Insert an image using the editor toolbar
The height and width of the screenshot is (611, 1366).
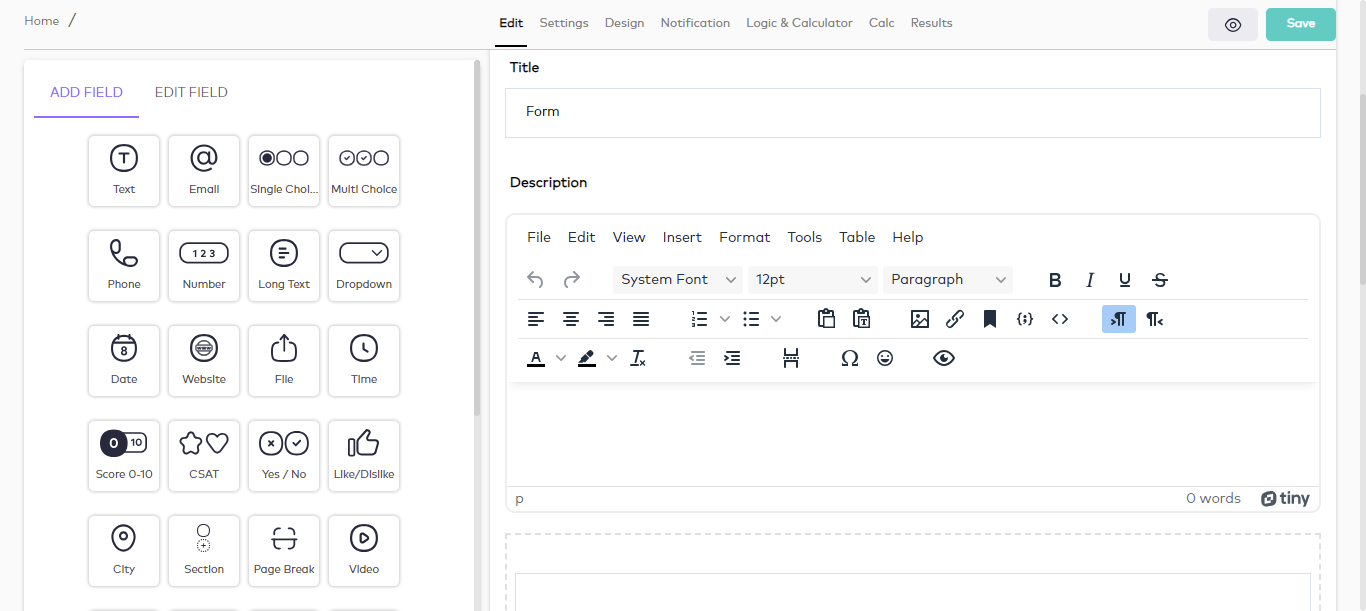pyautogui.click(x=919, y=318)
